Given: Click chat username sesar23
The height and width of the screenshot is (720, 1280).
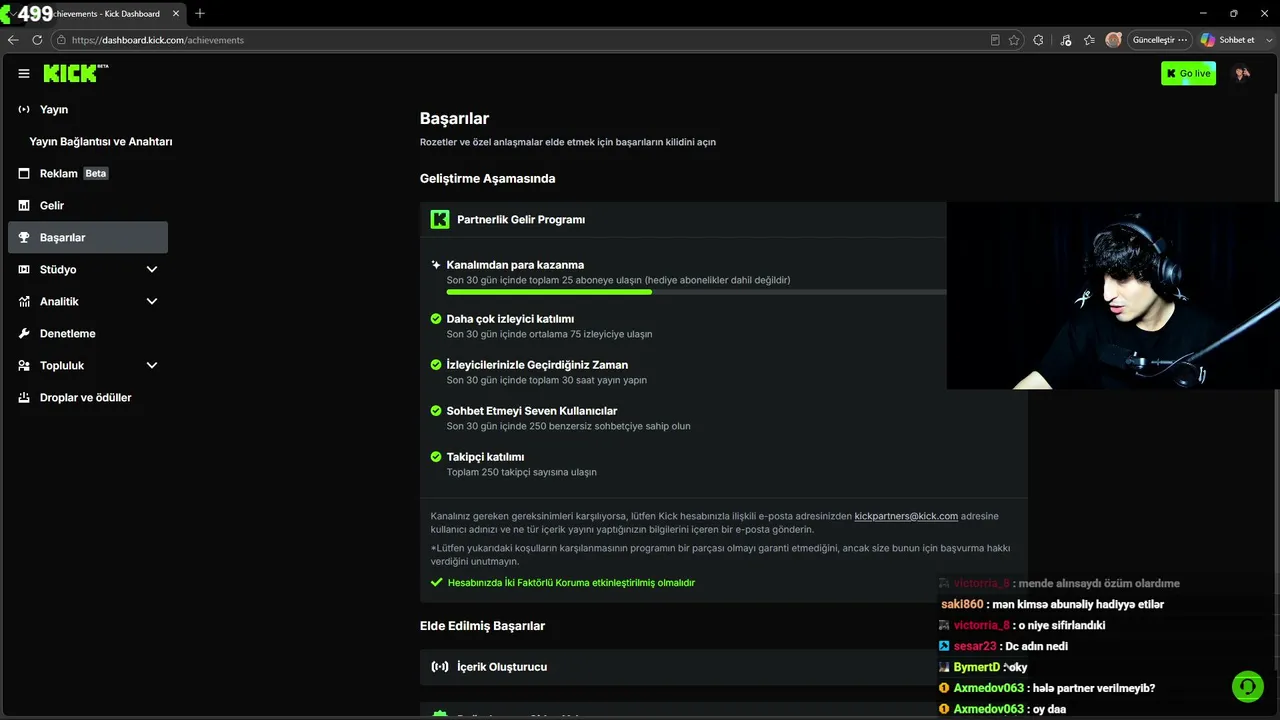Looking at the screenshot, I should [975, 646].
